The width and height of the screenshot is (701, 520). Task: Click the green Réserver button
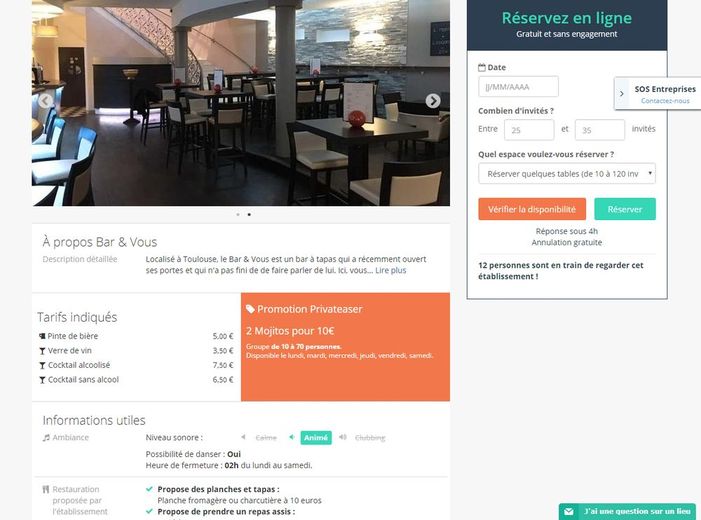tap(625, 209)
